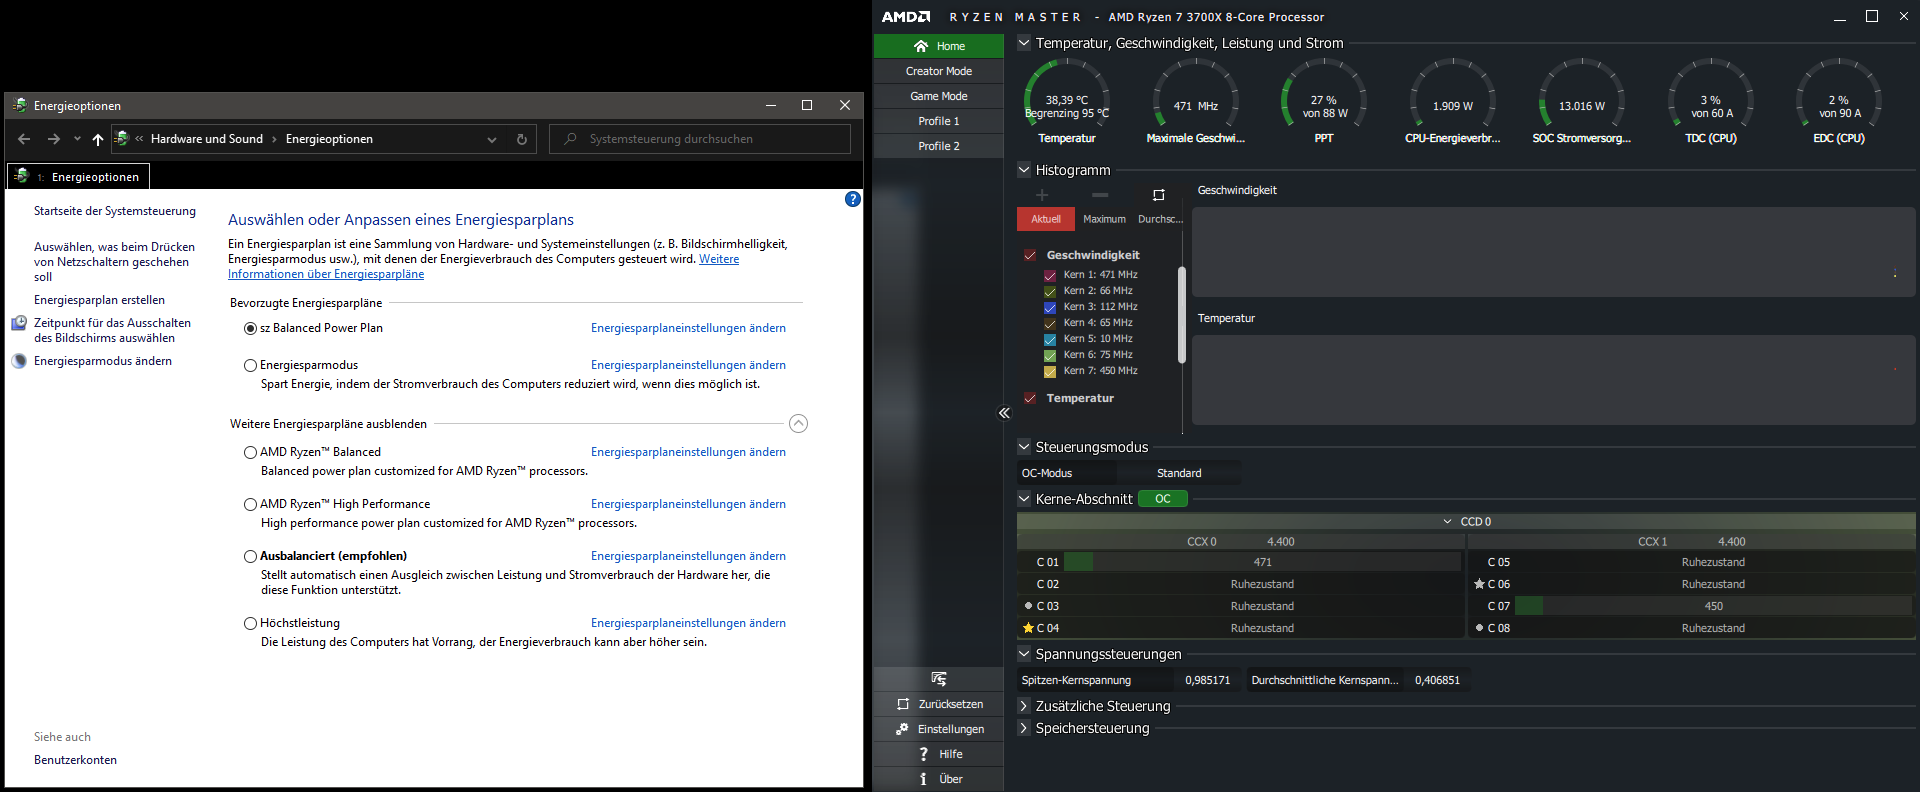Collapse the Histogramm section
1920x792 pixels.
[x=1024, y=170]
